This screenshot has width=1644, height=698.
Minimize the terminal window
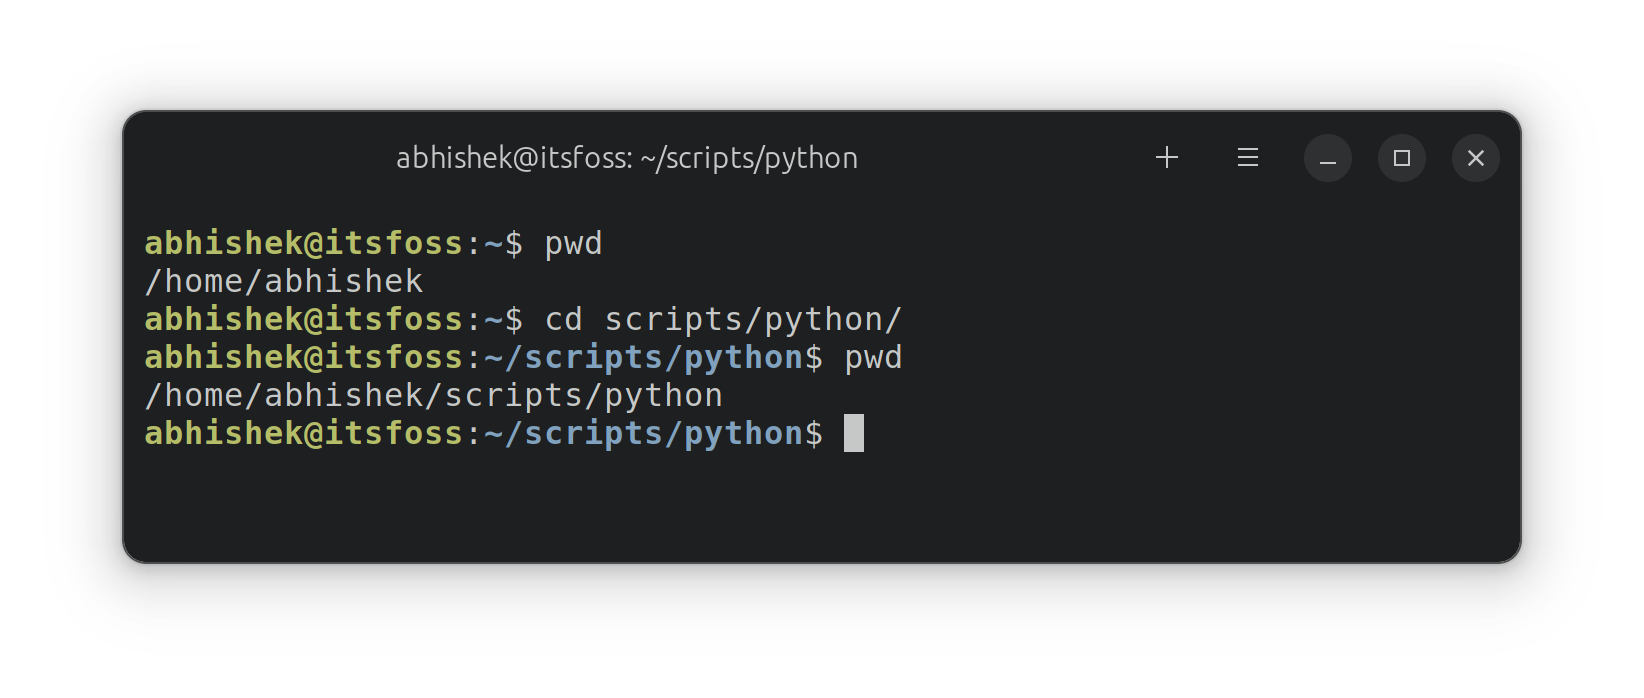[x=1328, y=157]
